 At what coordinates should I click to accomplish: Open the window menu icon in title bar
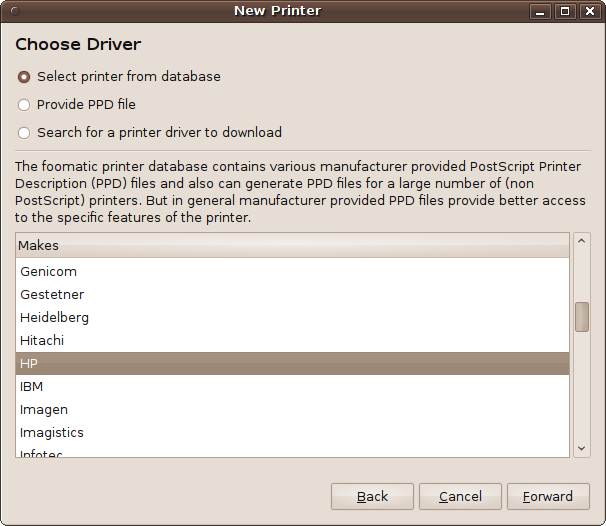15,11
